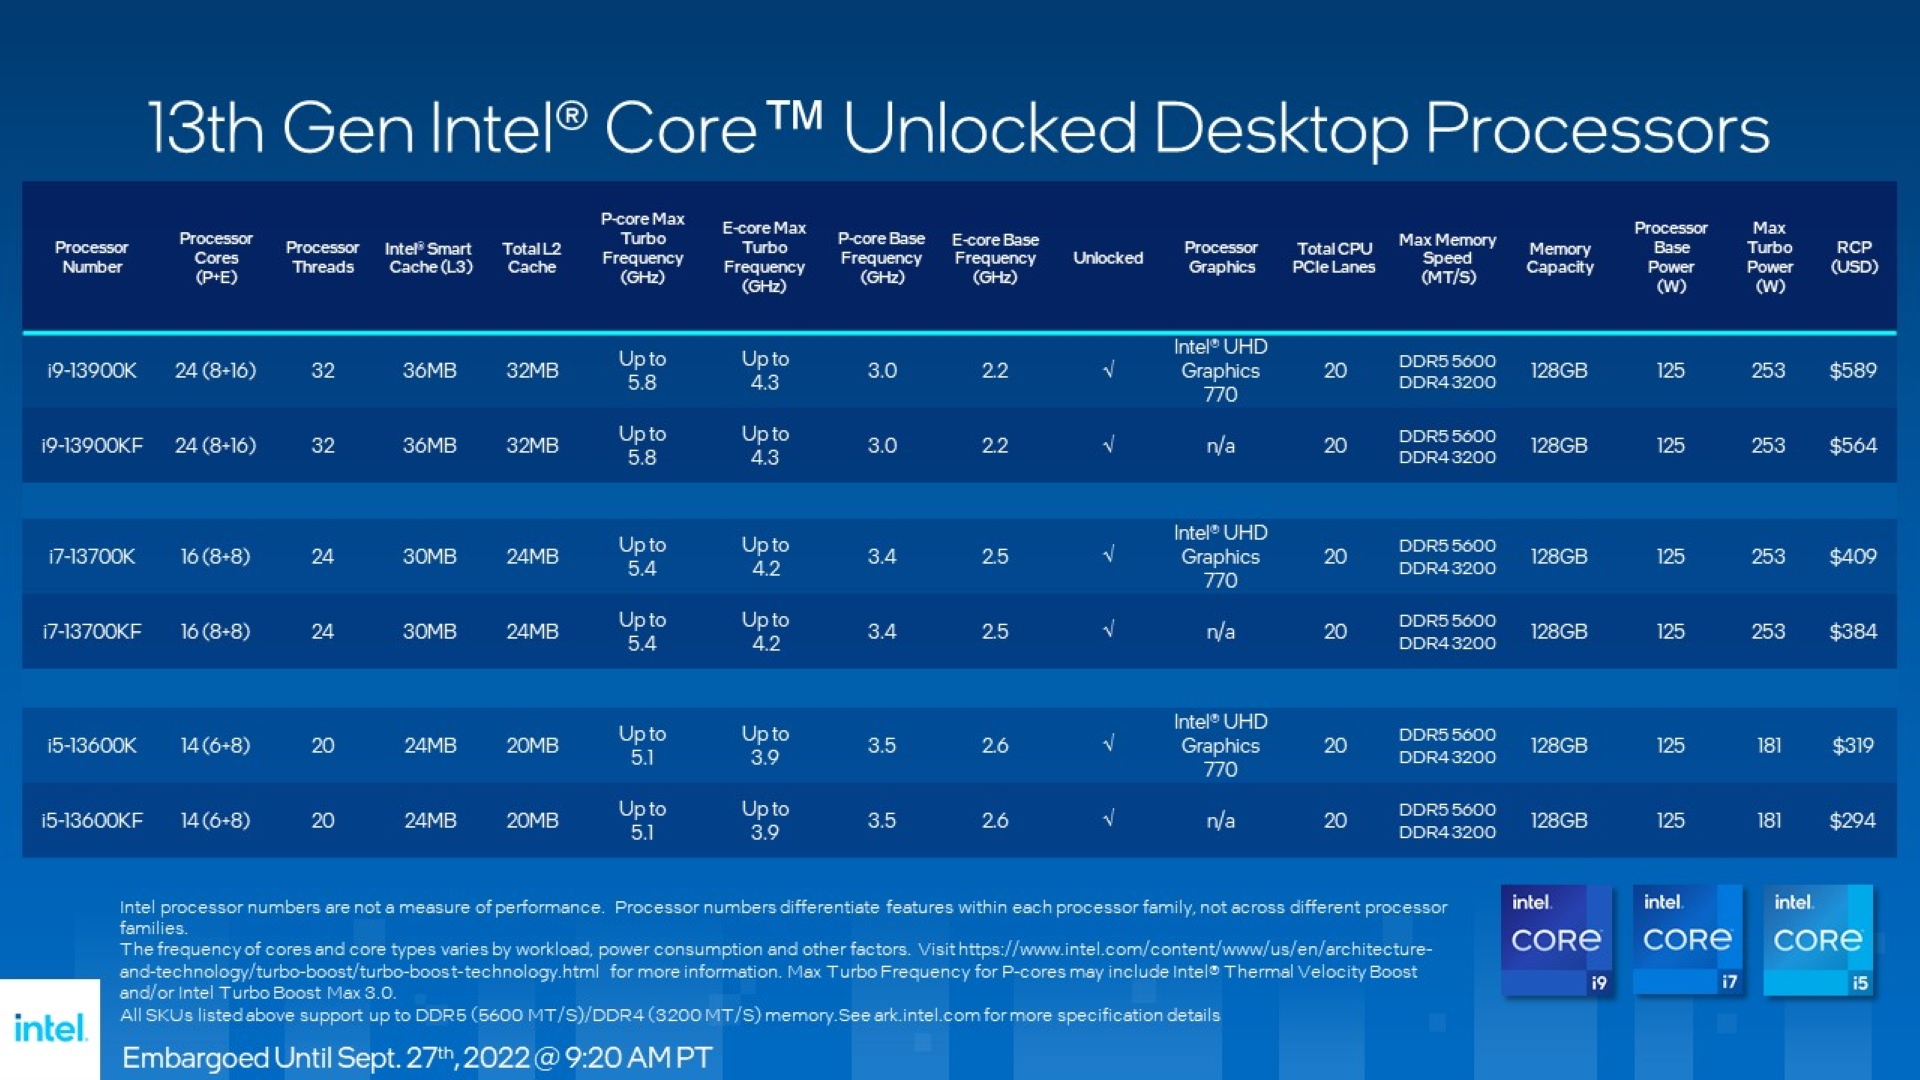Click the Intel UHD Graphics 770 icon for i9-13900K

pos(1215,369)
